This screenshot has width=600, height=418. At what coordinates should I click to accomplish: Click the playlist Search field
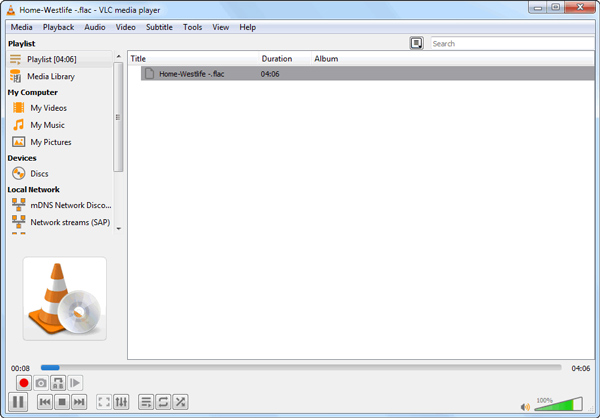(x=512, y=44)
